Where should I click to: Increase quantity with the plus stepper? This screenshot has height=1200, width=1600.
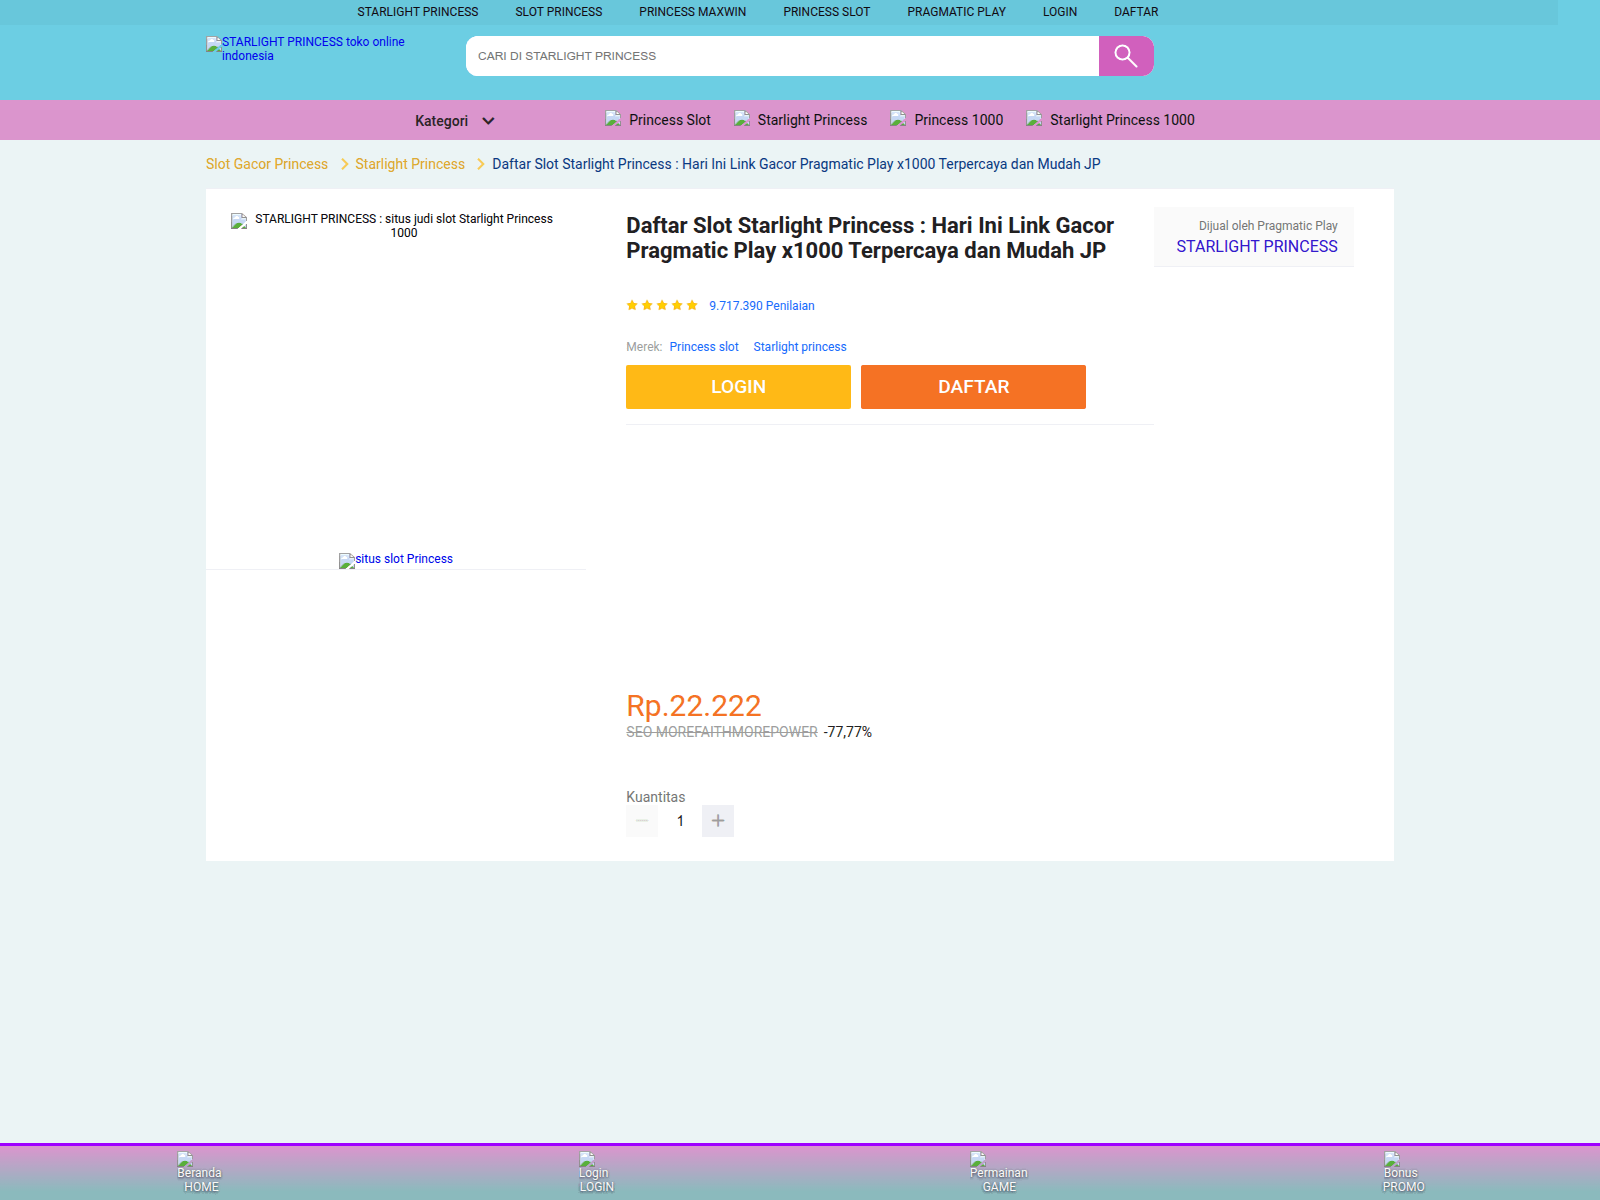(717, 820)
